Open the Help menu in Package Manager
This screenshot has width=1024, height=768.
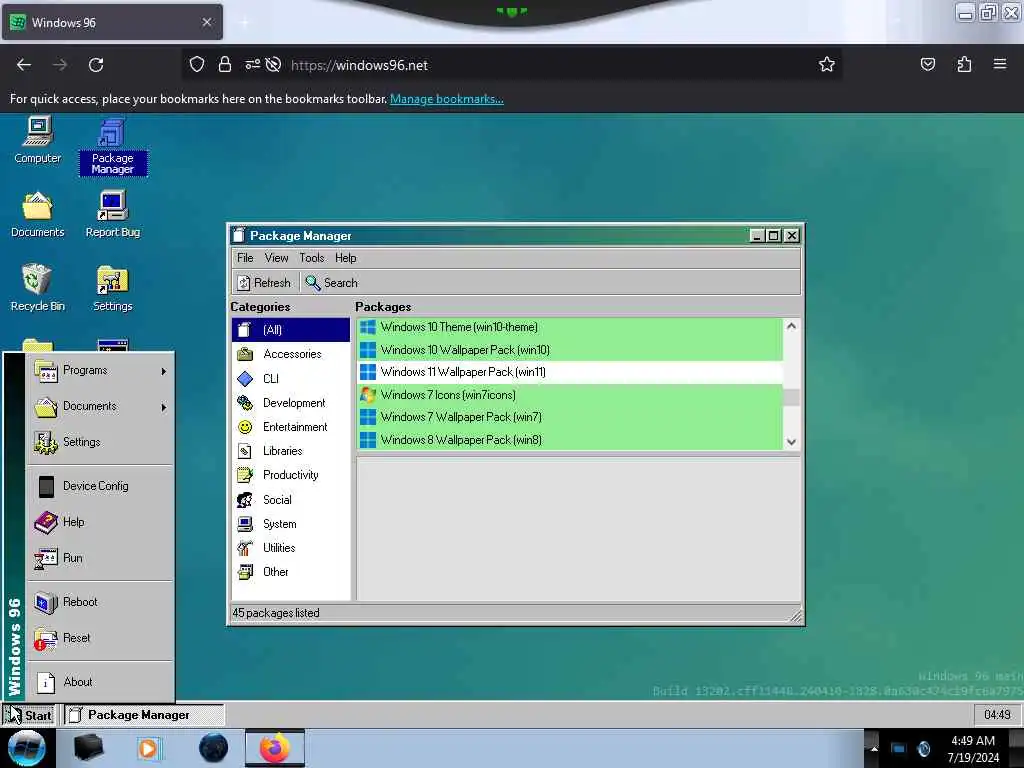point(345,258)
